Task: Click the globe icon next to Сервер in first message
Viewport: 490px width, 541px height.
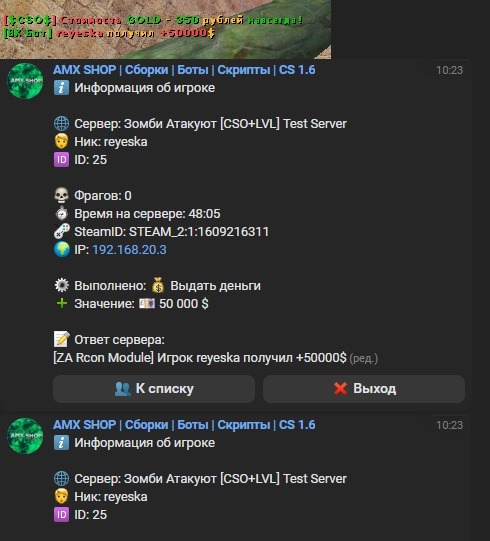Action: 61,124
